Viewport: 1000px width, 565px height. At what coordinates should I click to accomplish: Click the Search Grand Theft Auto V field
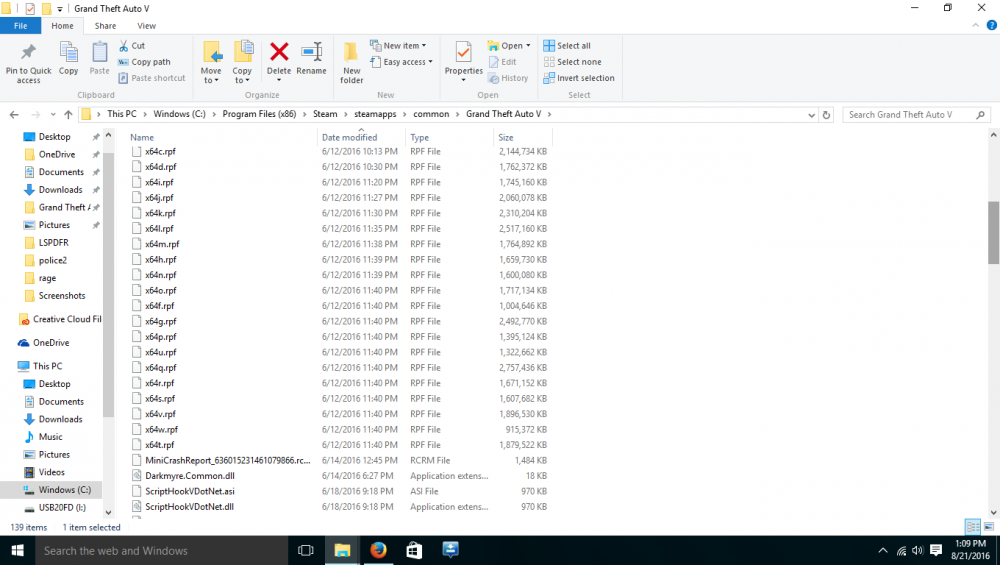tap(908, 115)
